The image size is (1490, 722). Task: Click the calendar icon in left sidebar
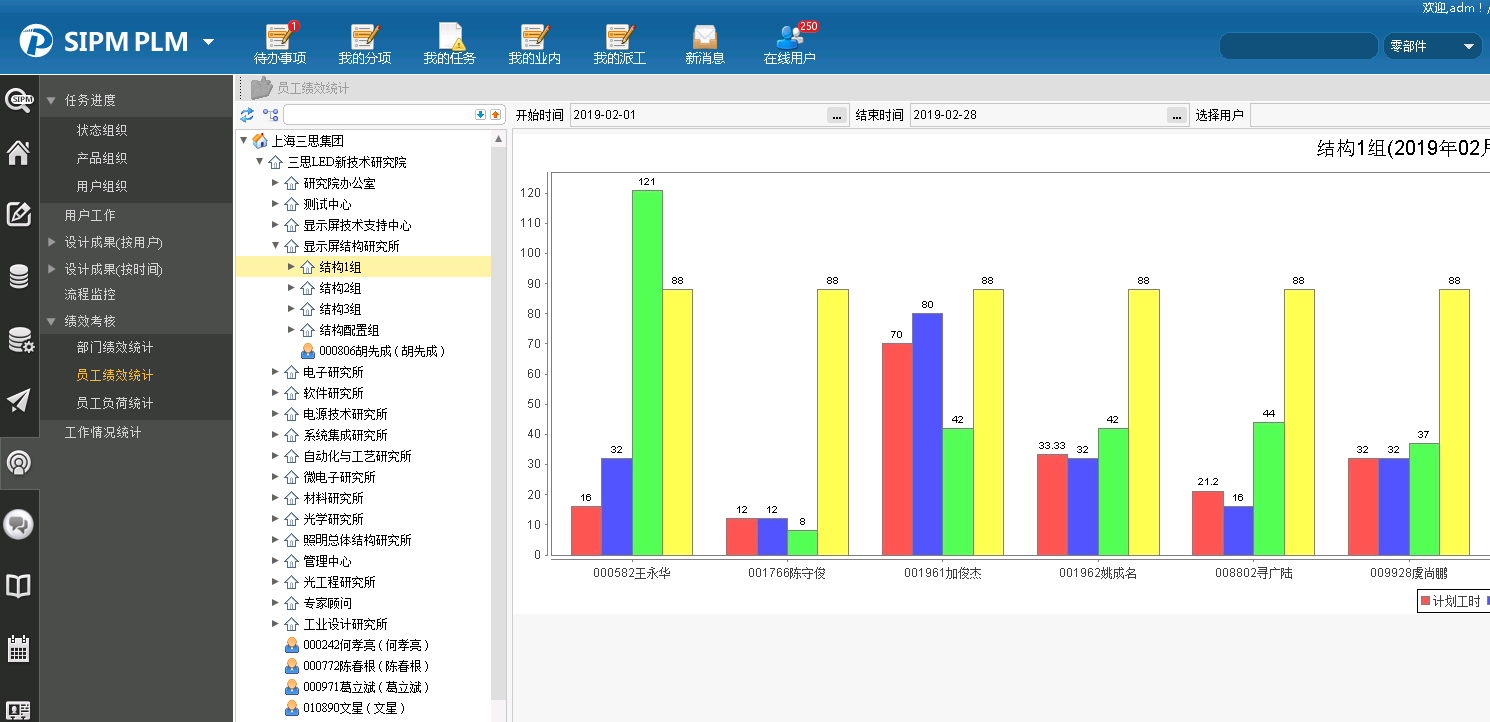pos(19,648)
